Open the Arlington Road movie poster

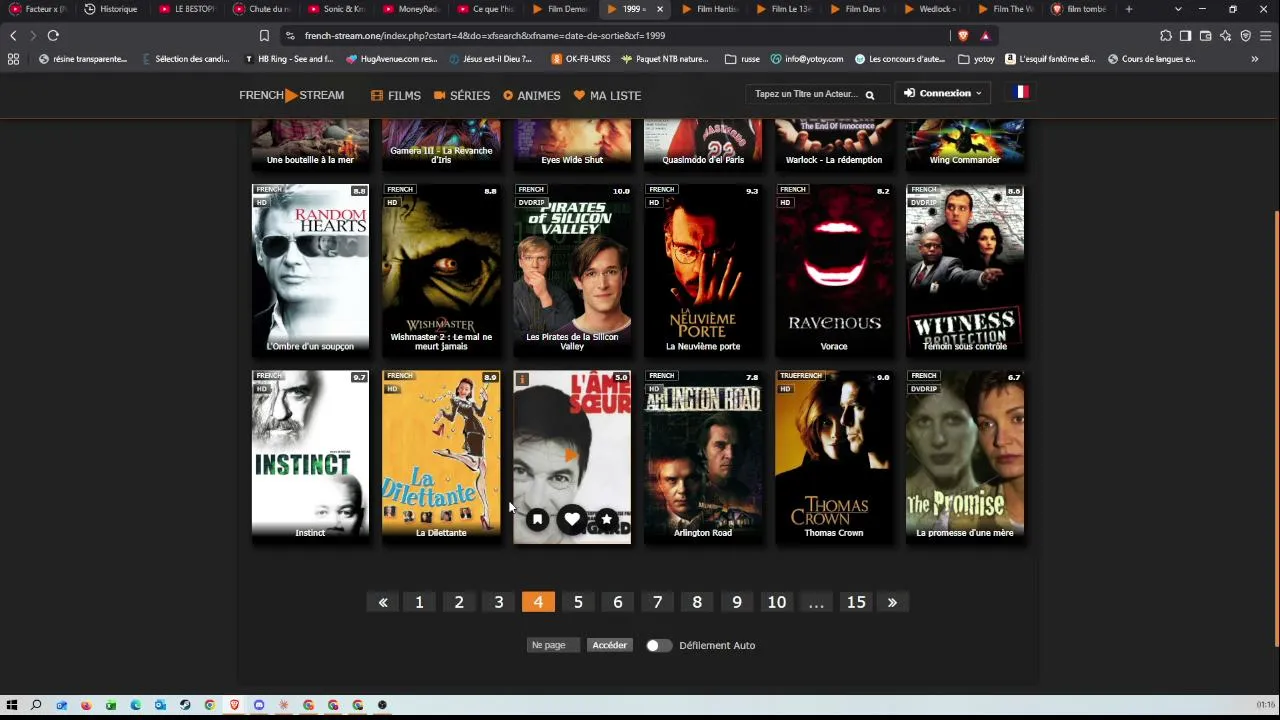pyautogui.click(x=703, y=457)
